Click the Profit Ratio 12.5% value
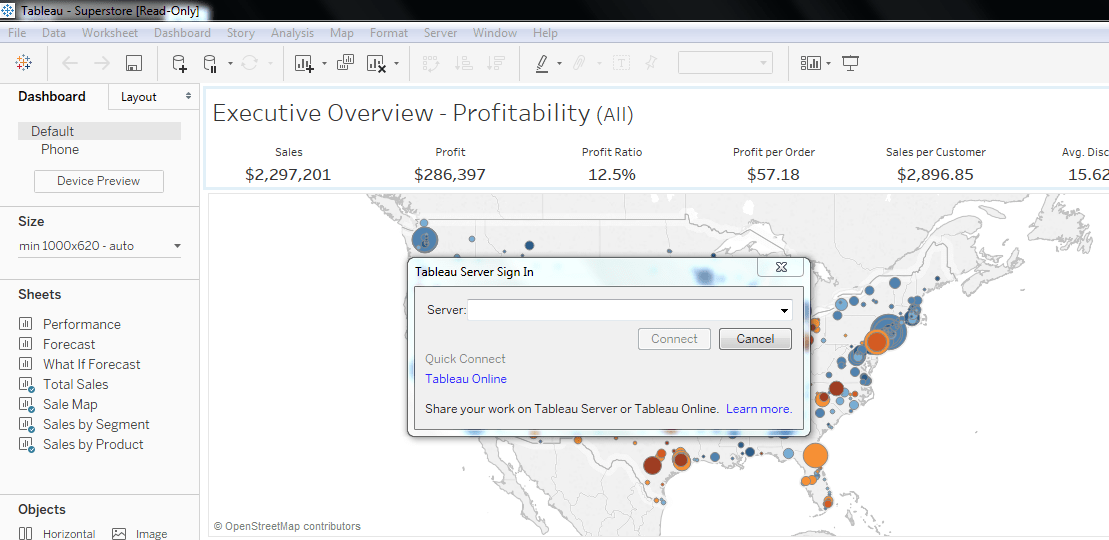 pyautogui.click(x=612, y=175)
